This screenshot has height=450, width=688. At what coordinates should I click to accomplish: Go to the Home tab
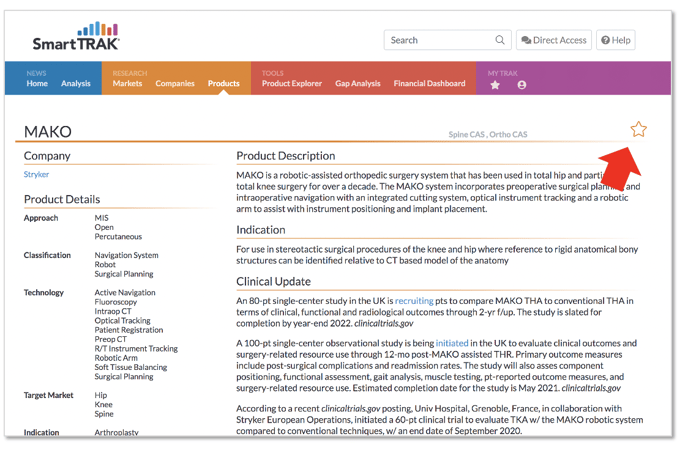[37, 83]
